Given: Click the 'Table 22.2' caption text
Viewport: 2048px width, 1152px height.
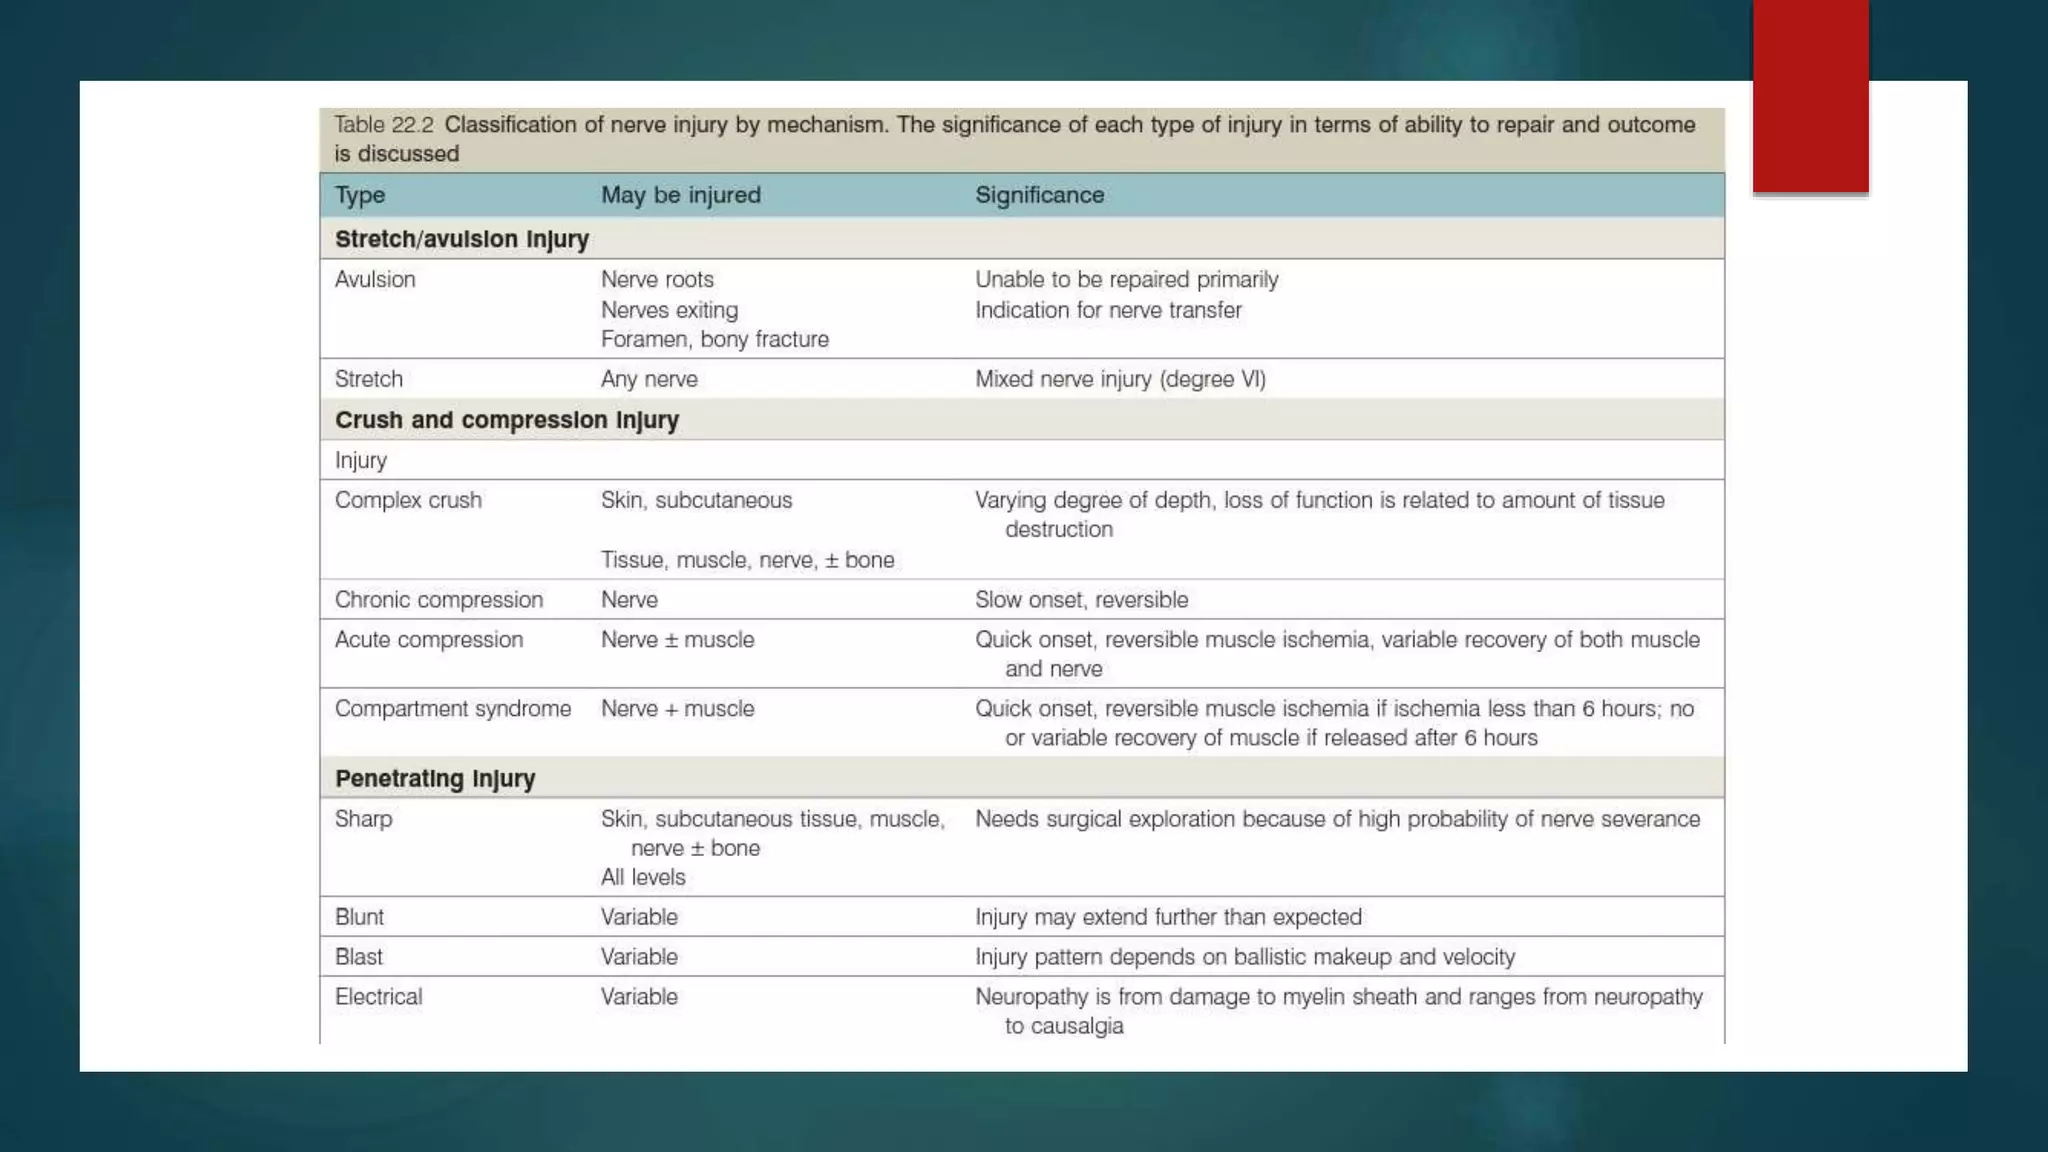Looking at the screenshot, I should point(384,125).
